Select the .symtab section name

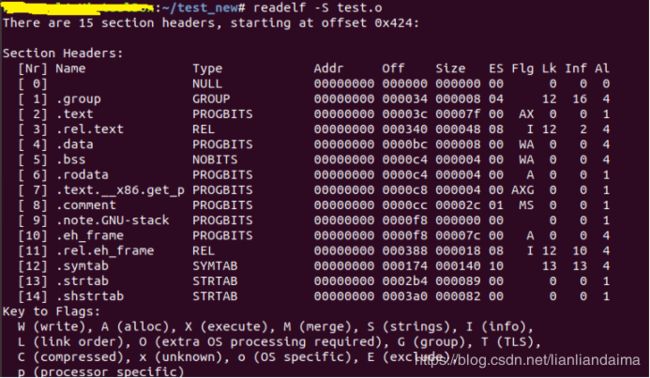click(x=82, y=266)
